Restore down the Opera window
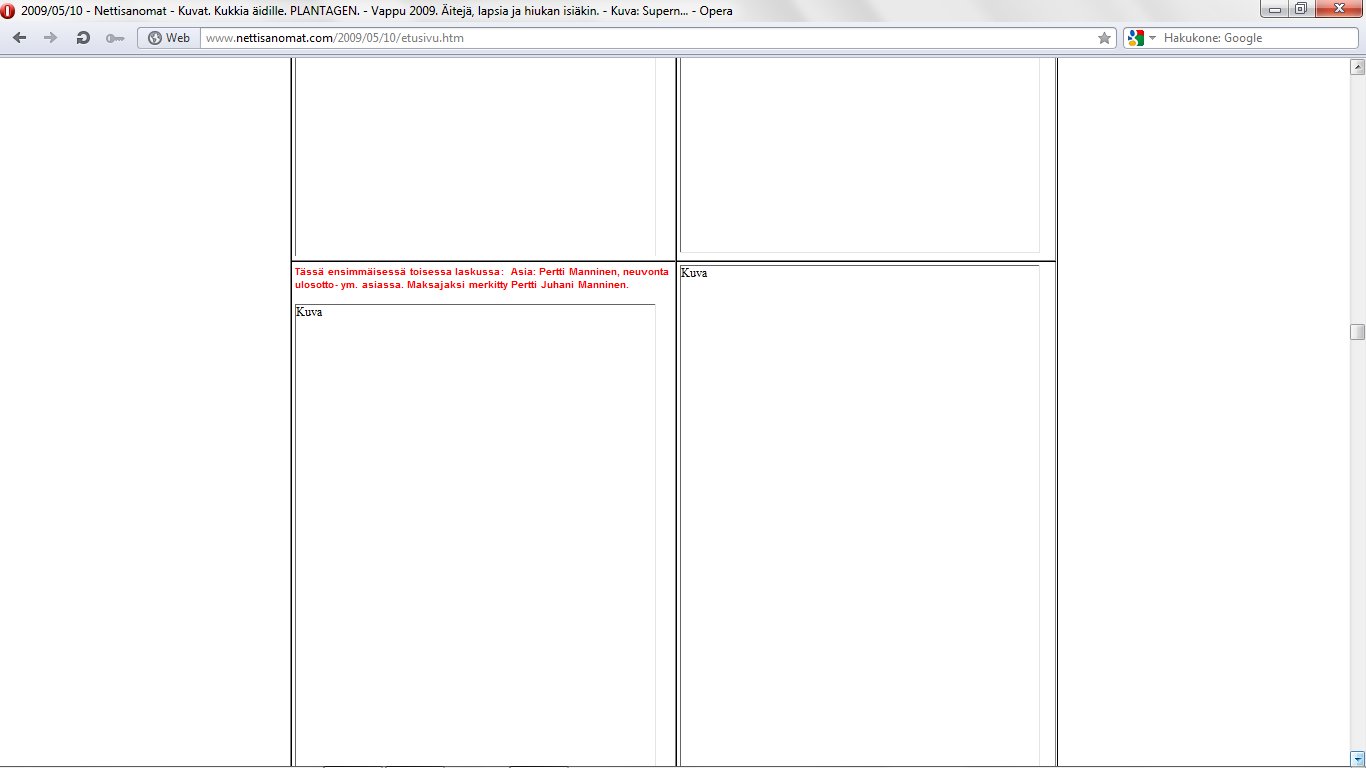Viewport: 1366px width, 768px height. click(1300, 10)
